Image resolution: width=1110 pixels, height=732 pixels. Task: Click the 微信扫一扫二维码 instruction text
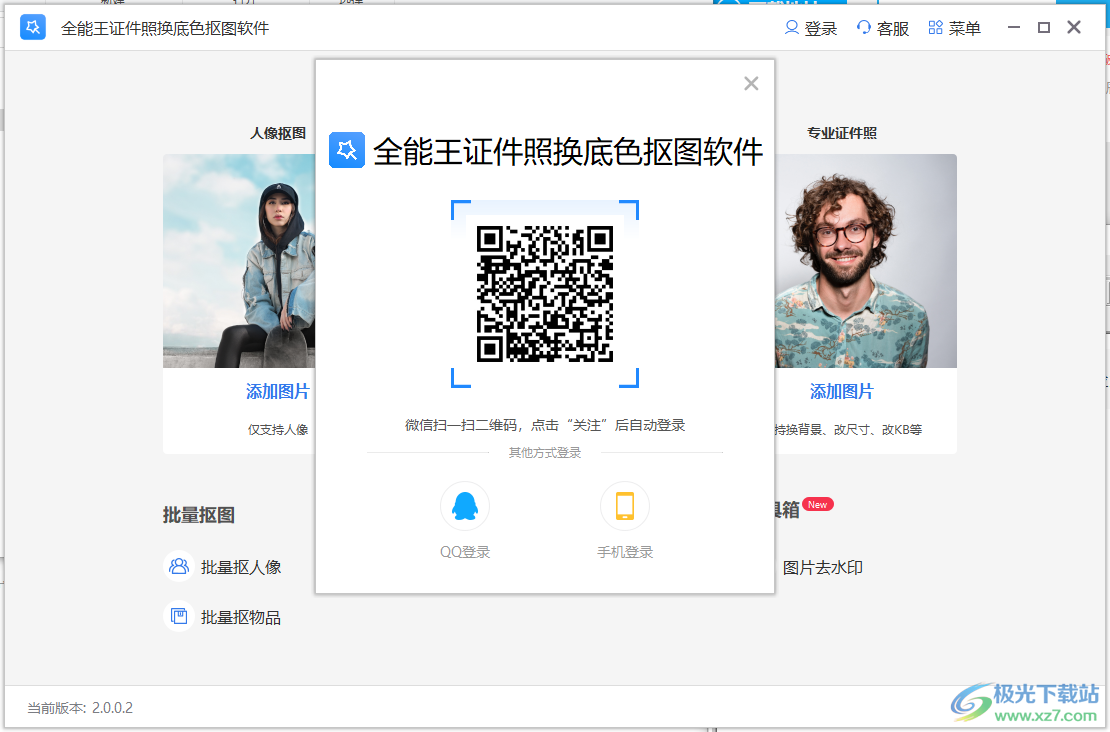point(545,425)
